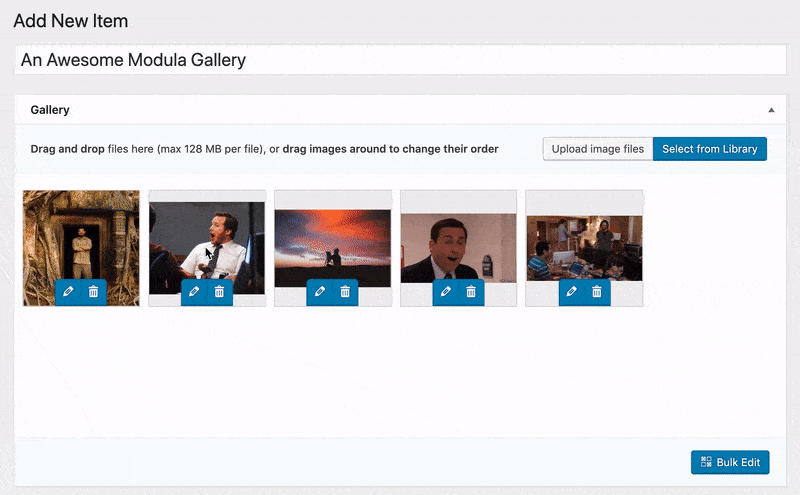
Task: Click the Upload image files button
Action: [x=598, y=149]
